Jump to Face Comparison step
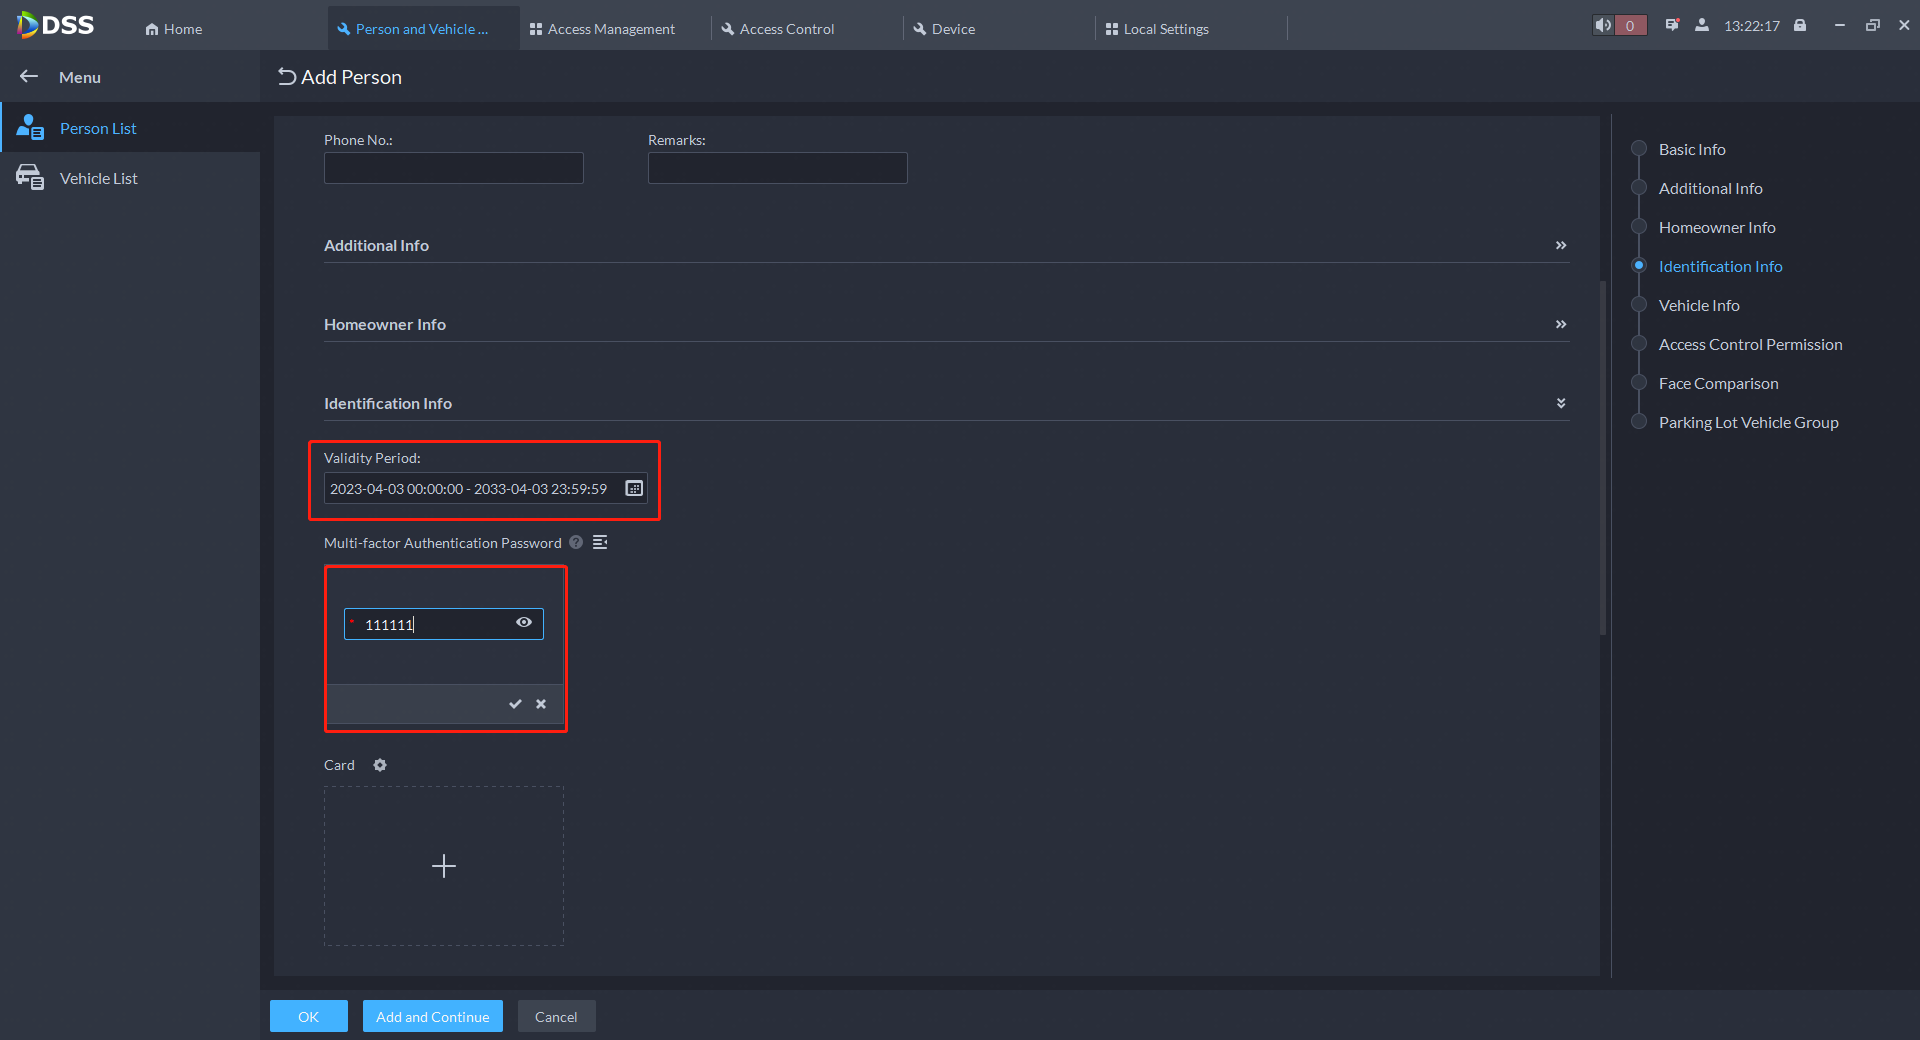The height and width of the screenshot is (1040, 1920). [x=1718, y=383]
